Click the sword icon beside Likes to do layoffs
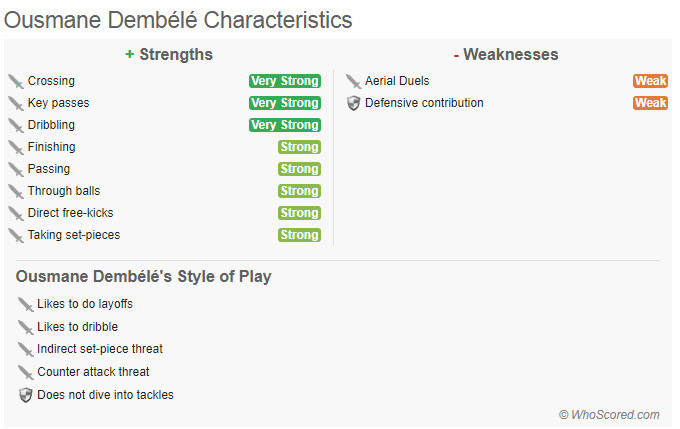 point(25,304)
